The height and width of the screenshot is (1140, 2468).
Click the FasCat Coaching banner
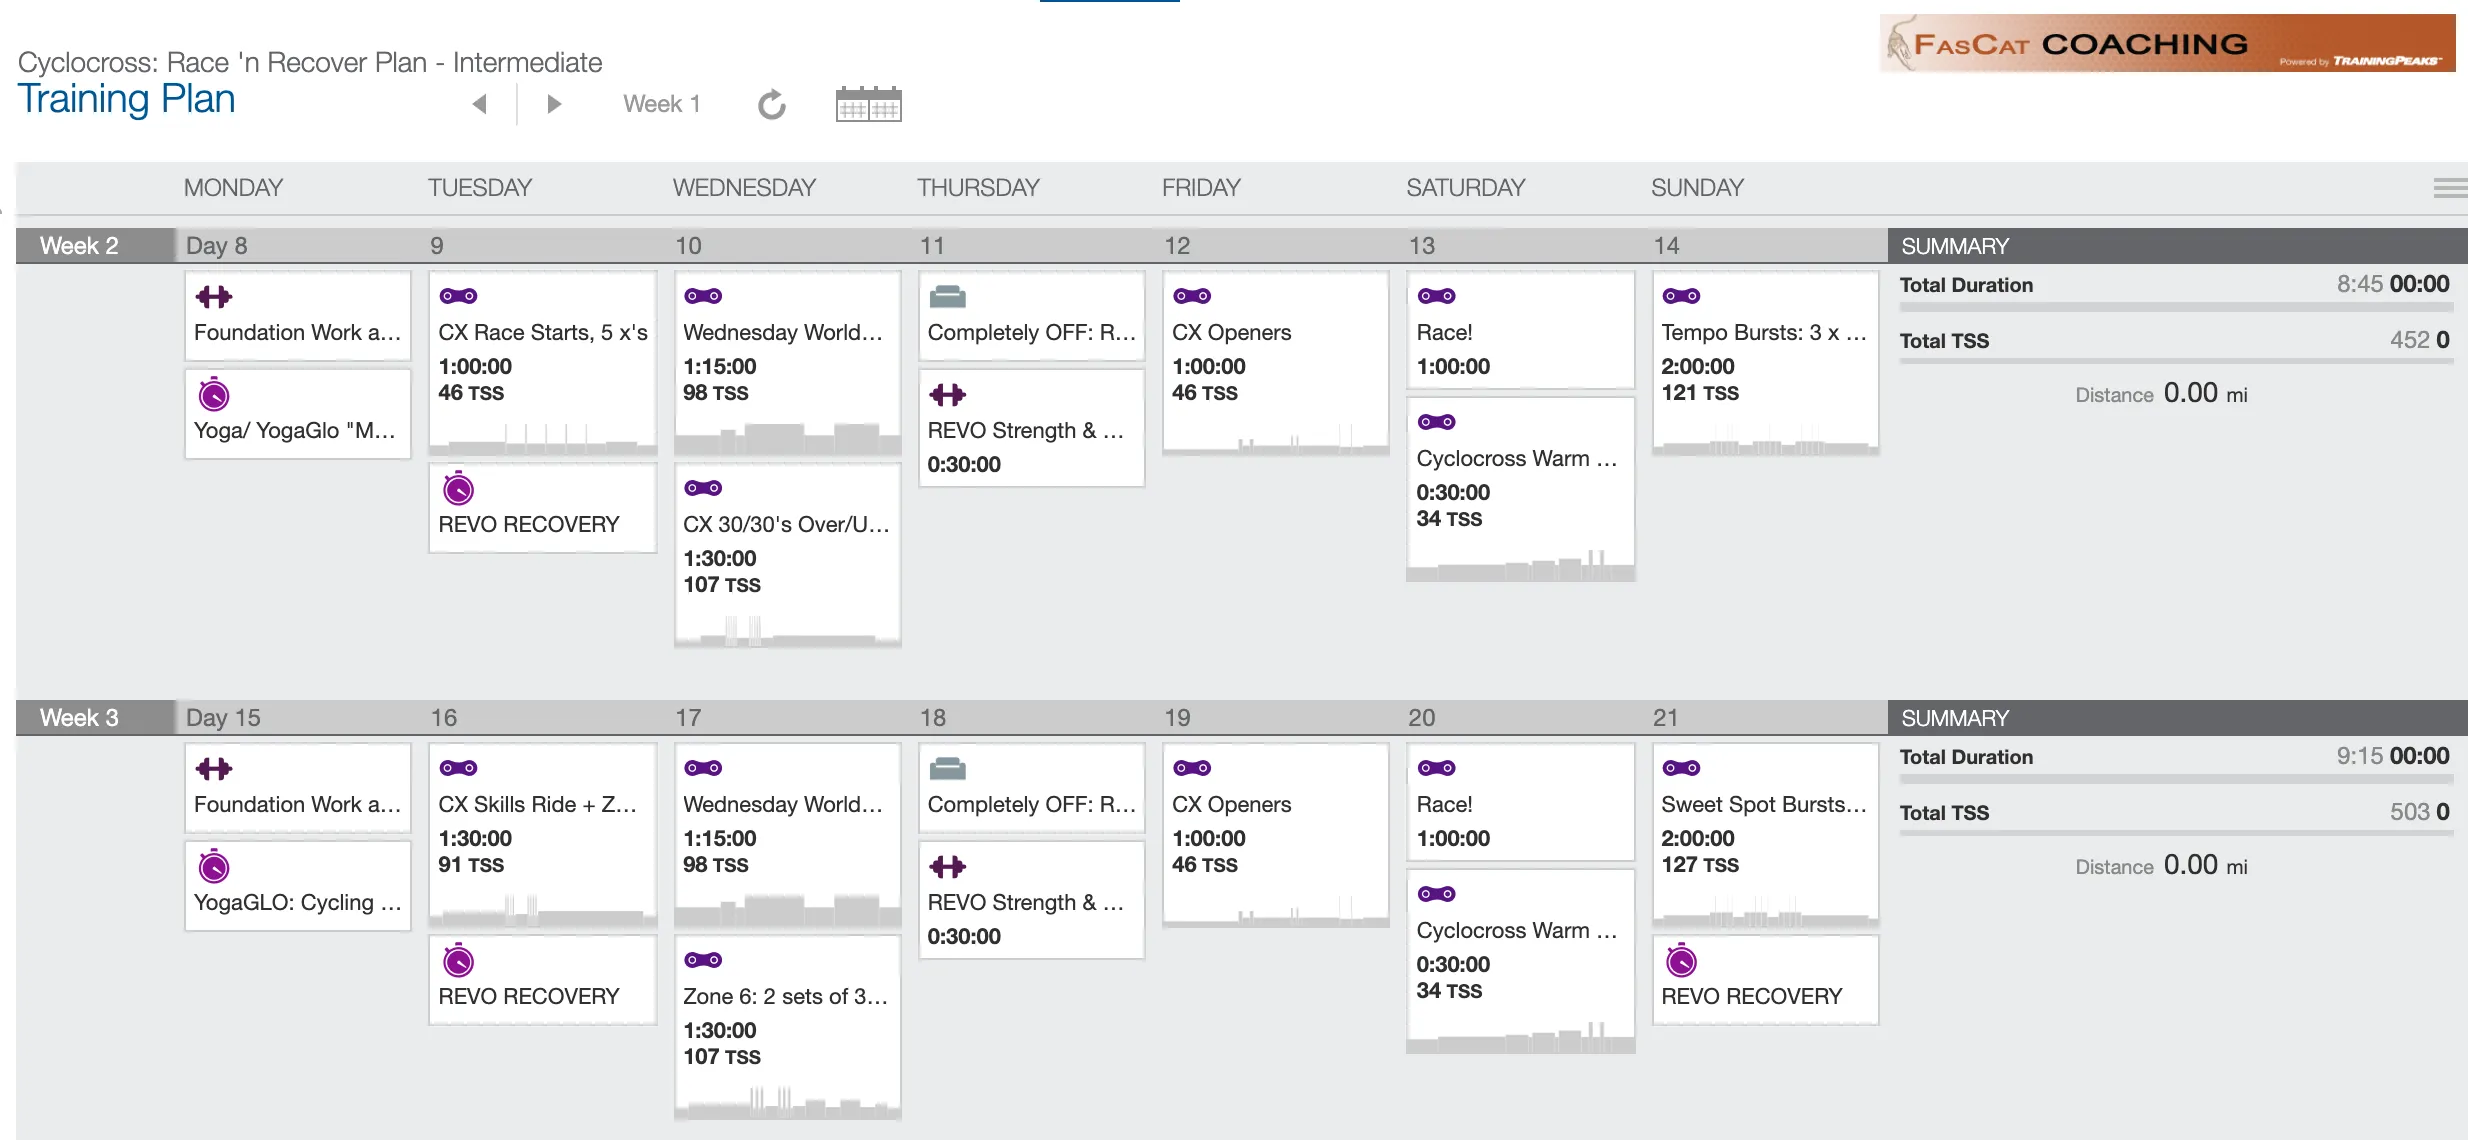click(x=2167, y=43)
